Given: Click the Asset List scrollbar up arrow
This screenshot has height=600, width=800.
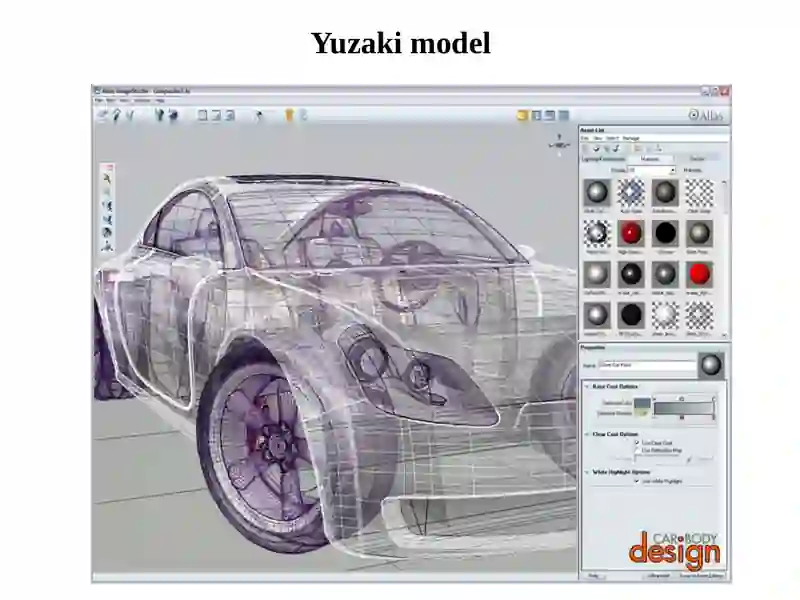Looking at the screenshot, I should pyautogui.click(x=724, y=183).
